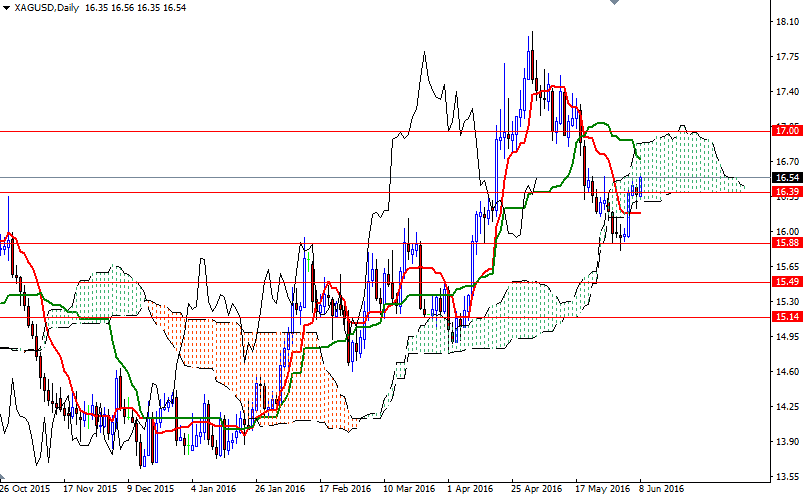This screenshot has height=496, width=803.
Task: Open the dropdown arrow beside XAGUSD,Daily
Action: [x=7, y=7]
